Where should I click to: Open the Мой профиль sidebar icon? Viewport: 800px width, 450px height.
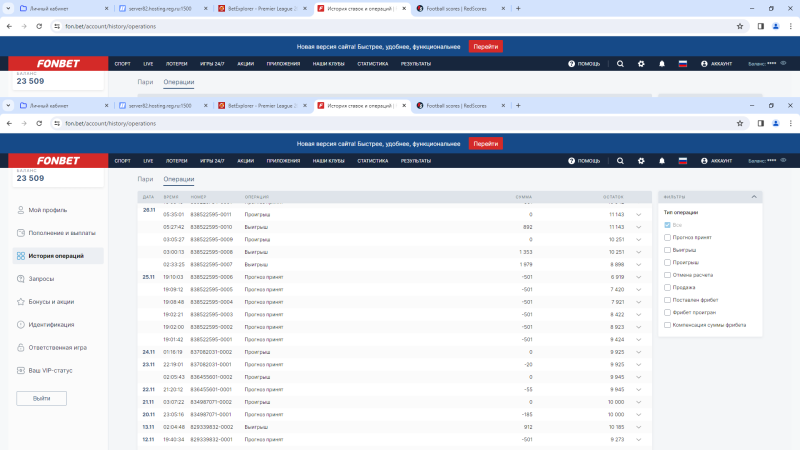20,210
